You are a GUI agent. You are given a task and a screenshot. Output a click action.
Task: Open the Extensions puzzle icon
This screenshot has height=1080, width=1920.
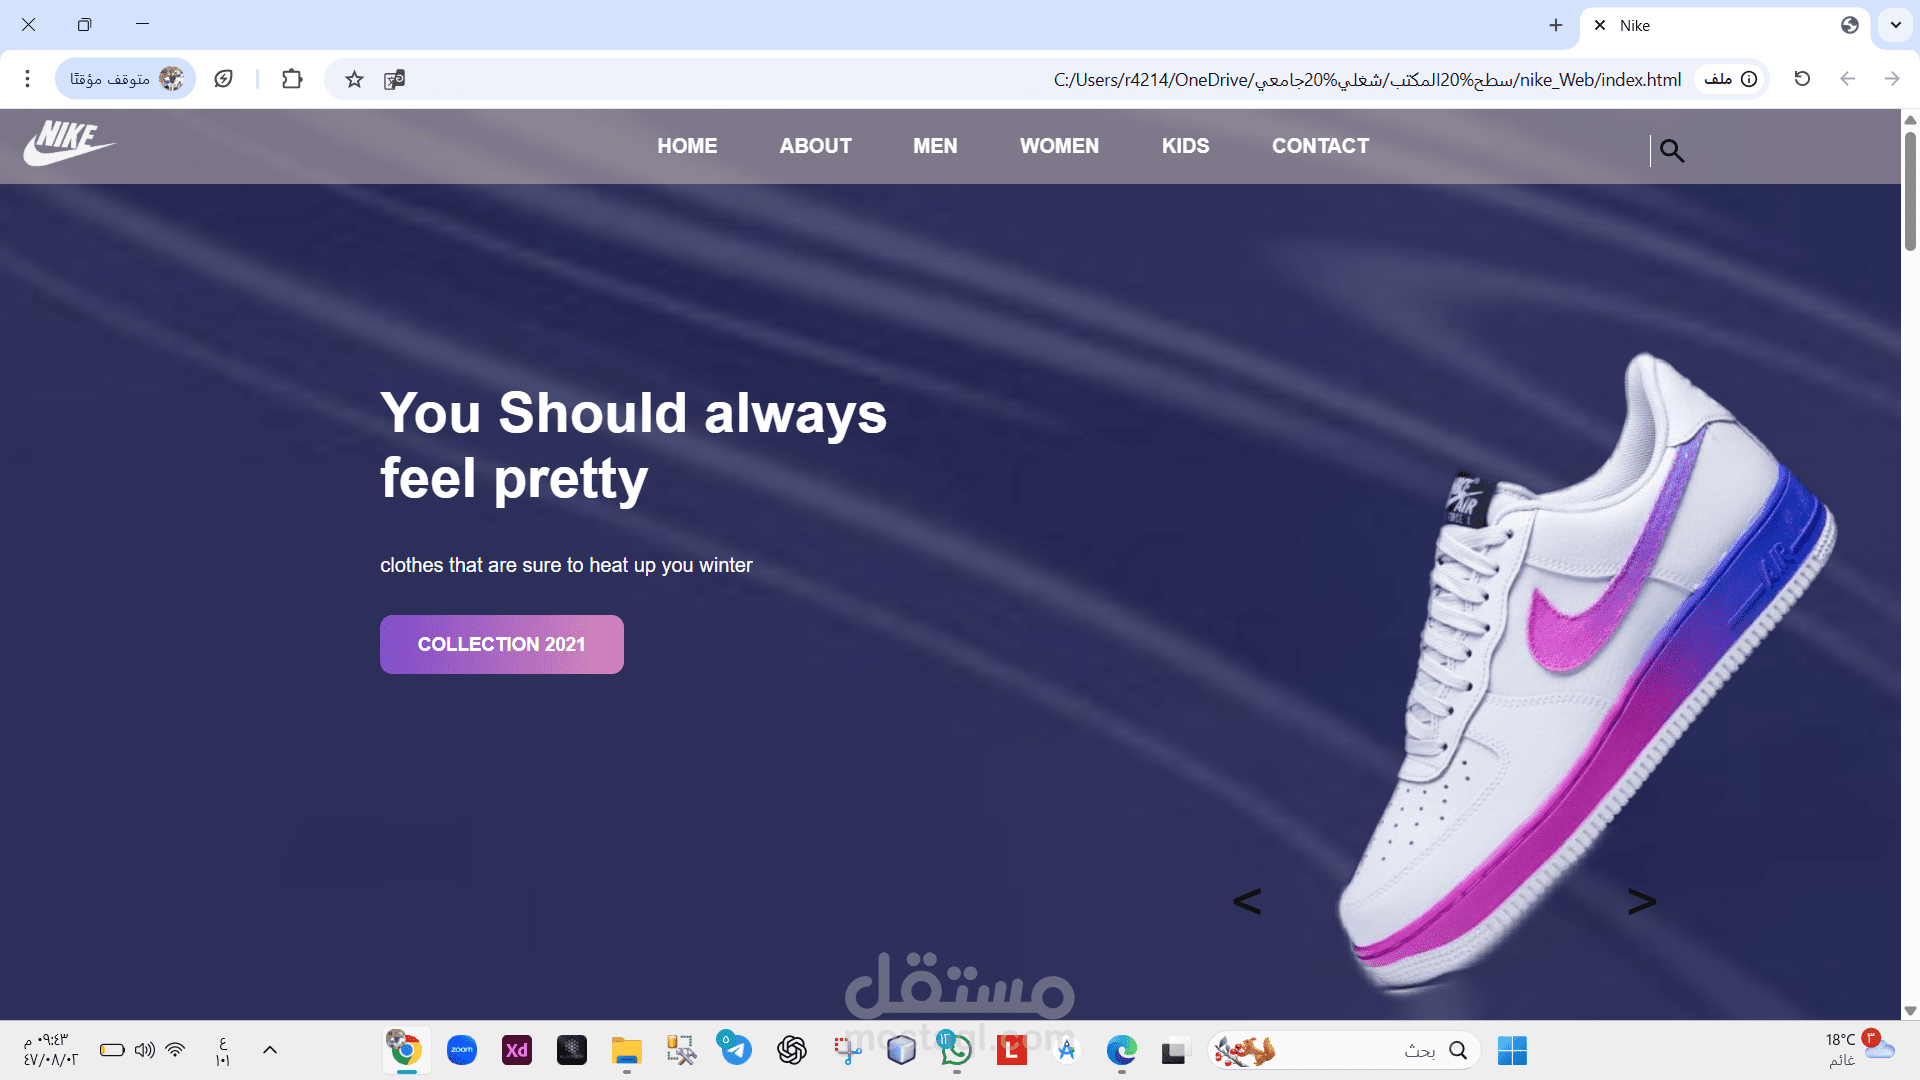(x=292, y=79)
